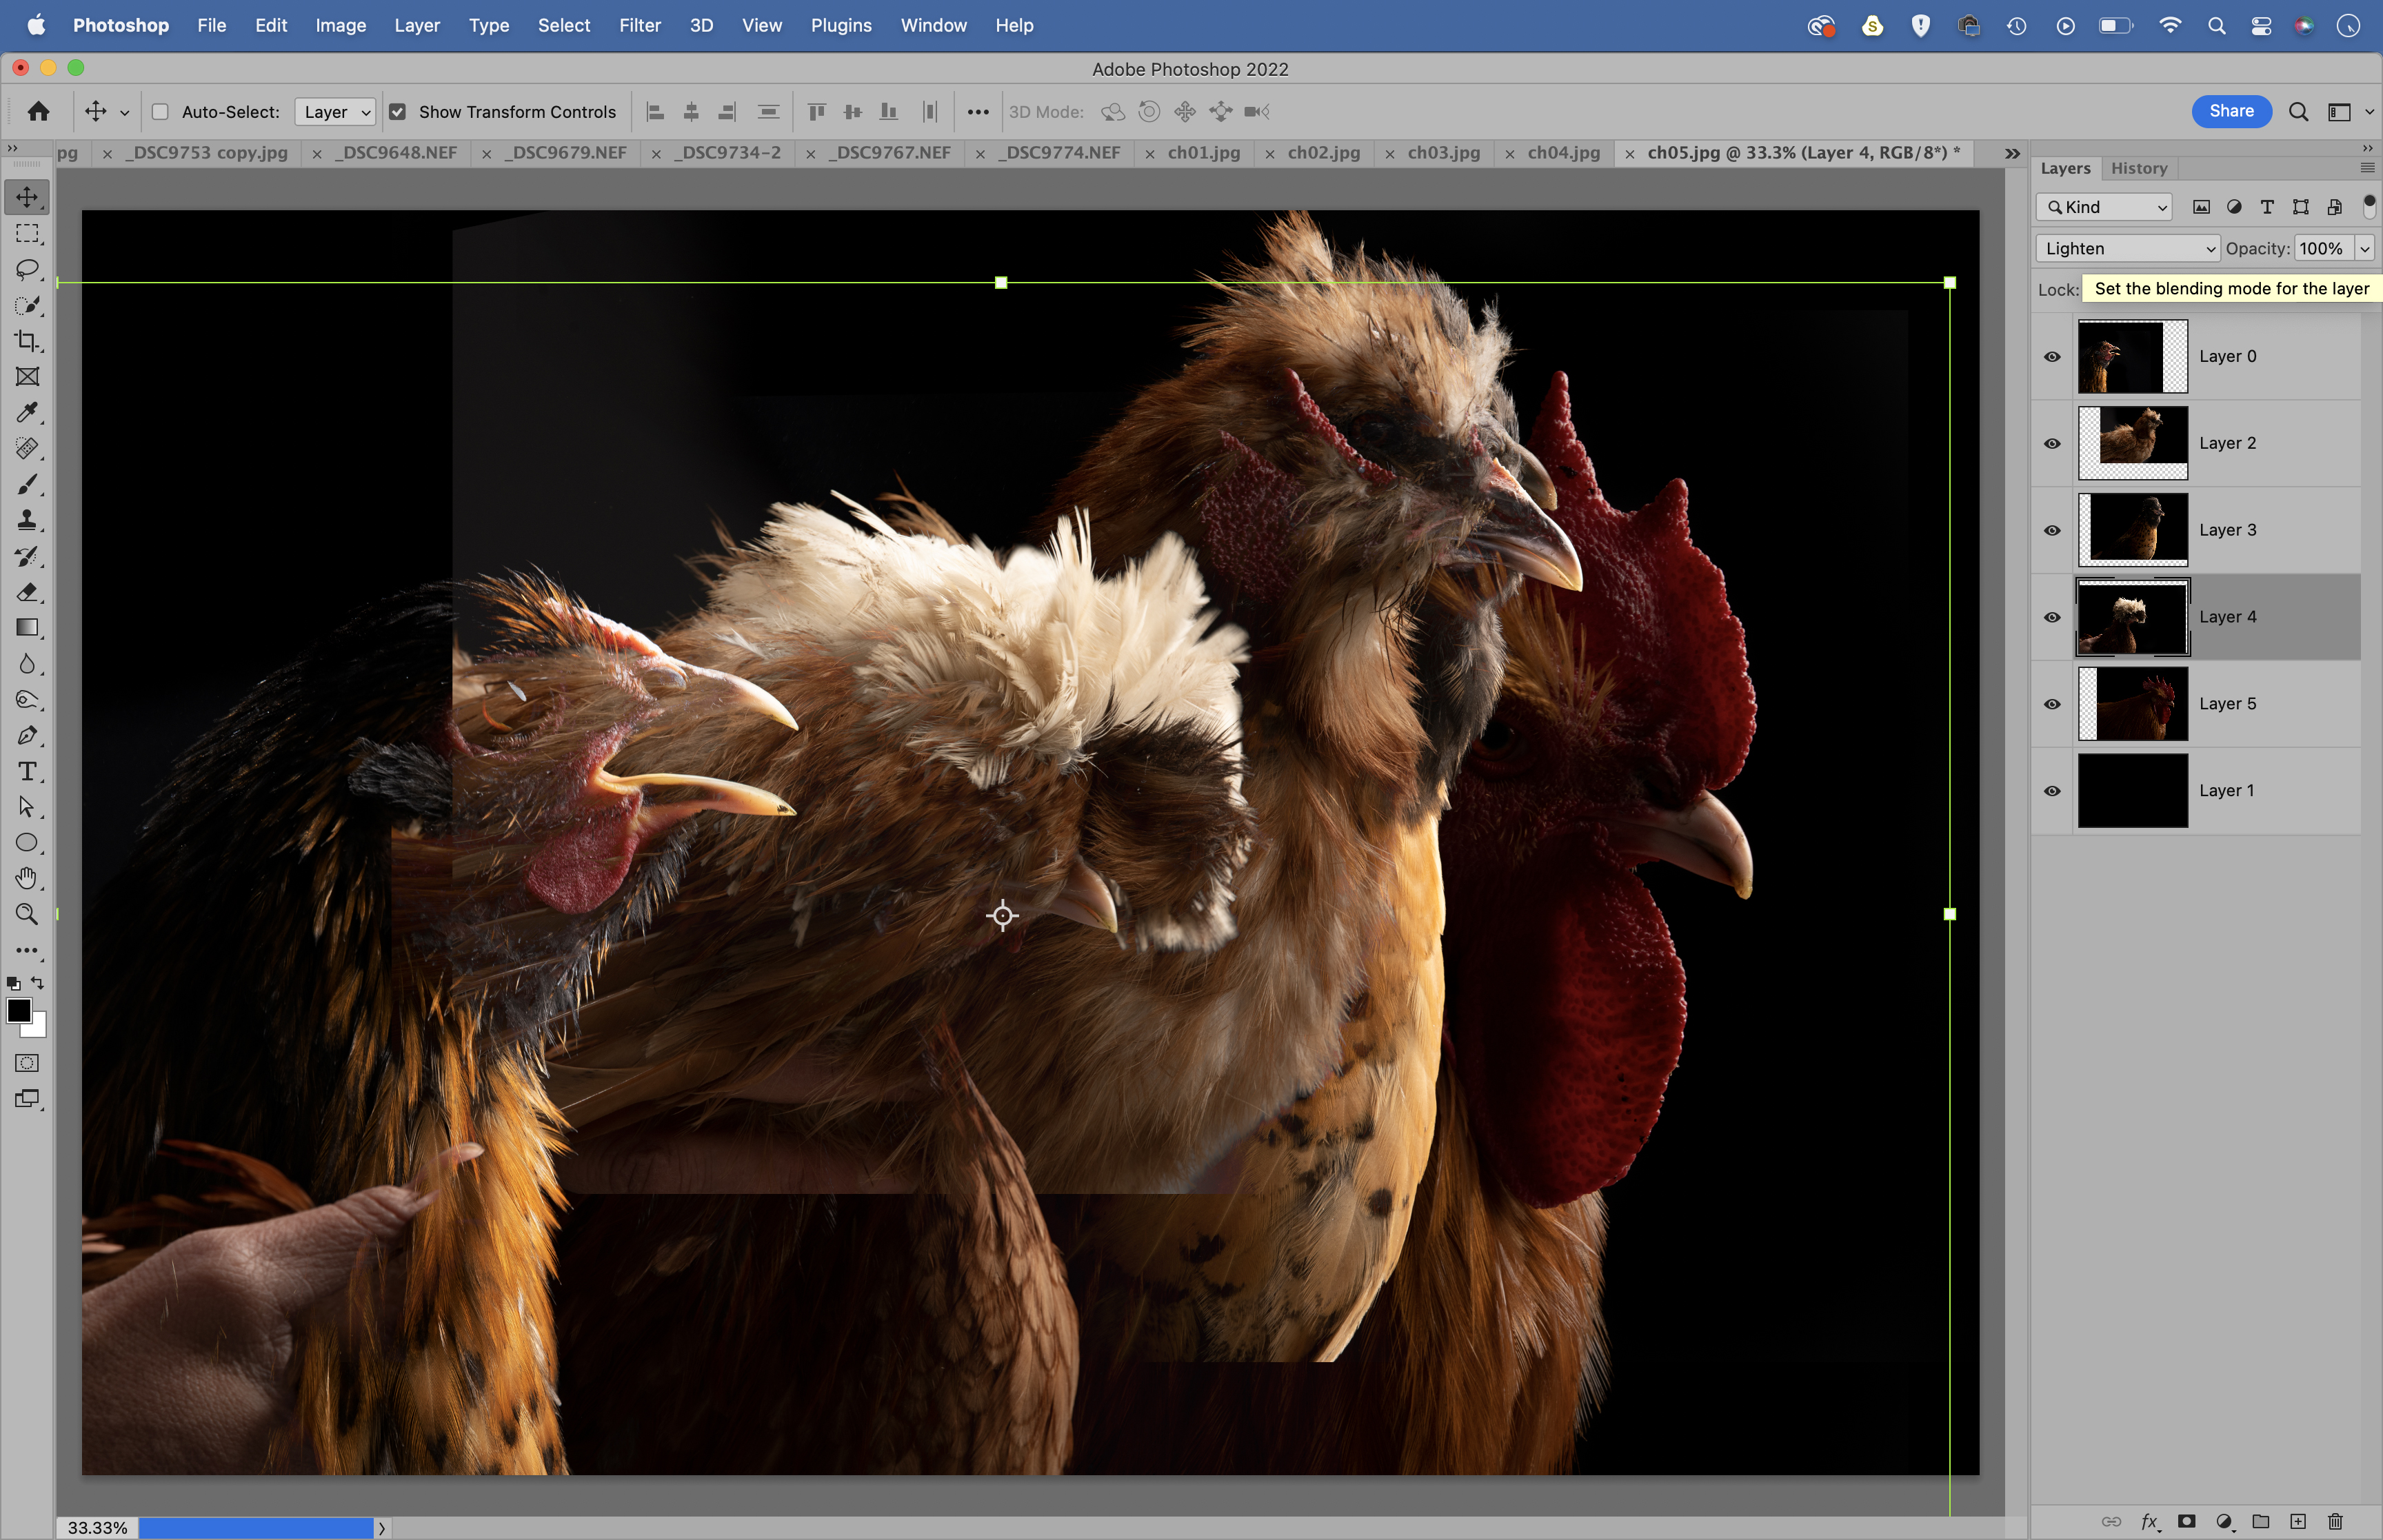
Task: Choose the Horizontal Type tool
Action: (27, 771)
